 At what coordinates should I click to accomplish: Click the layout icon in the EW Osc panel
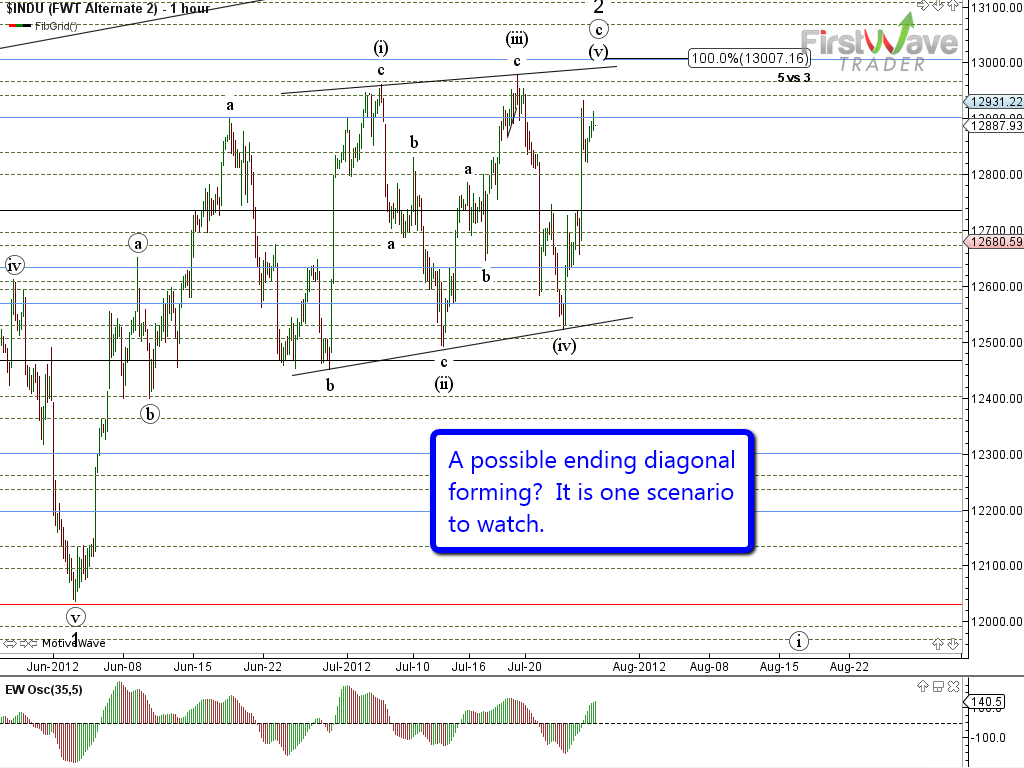(x=939, y=686)
